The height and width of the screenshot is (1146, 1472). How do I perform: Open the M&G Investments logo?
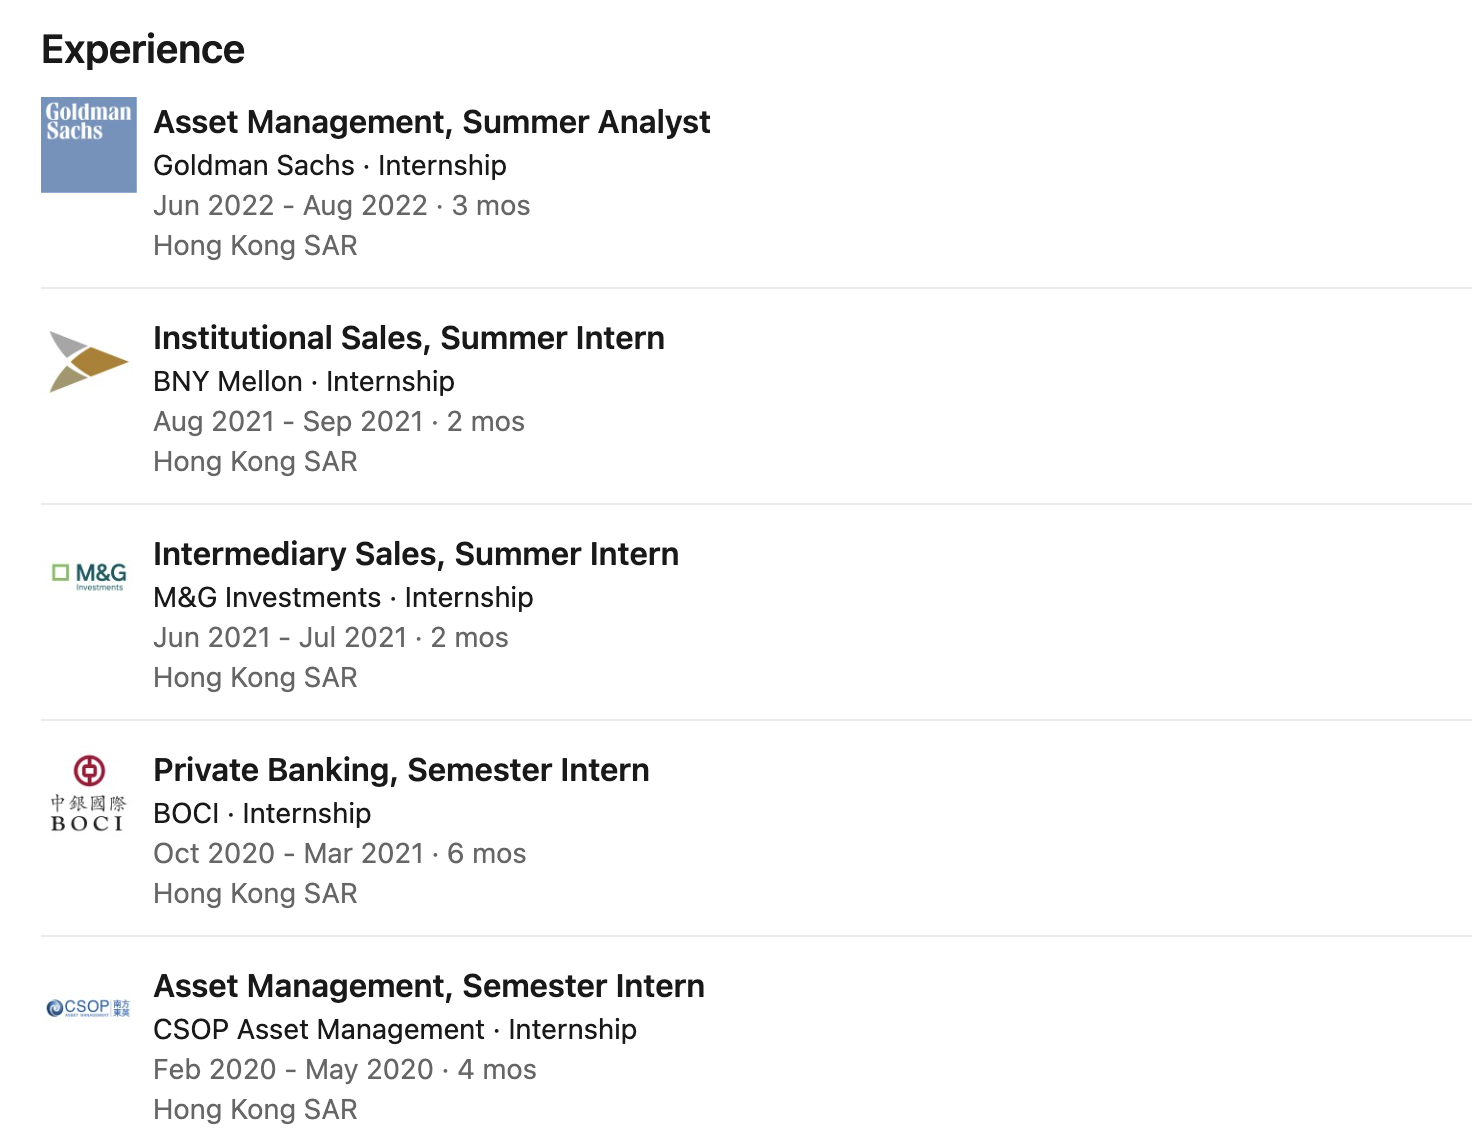89,576
